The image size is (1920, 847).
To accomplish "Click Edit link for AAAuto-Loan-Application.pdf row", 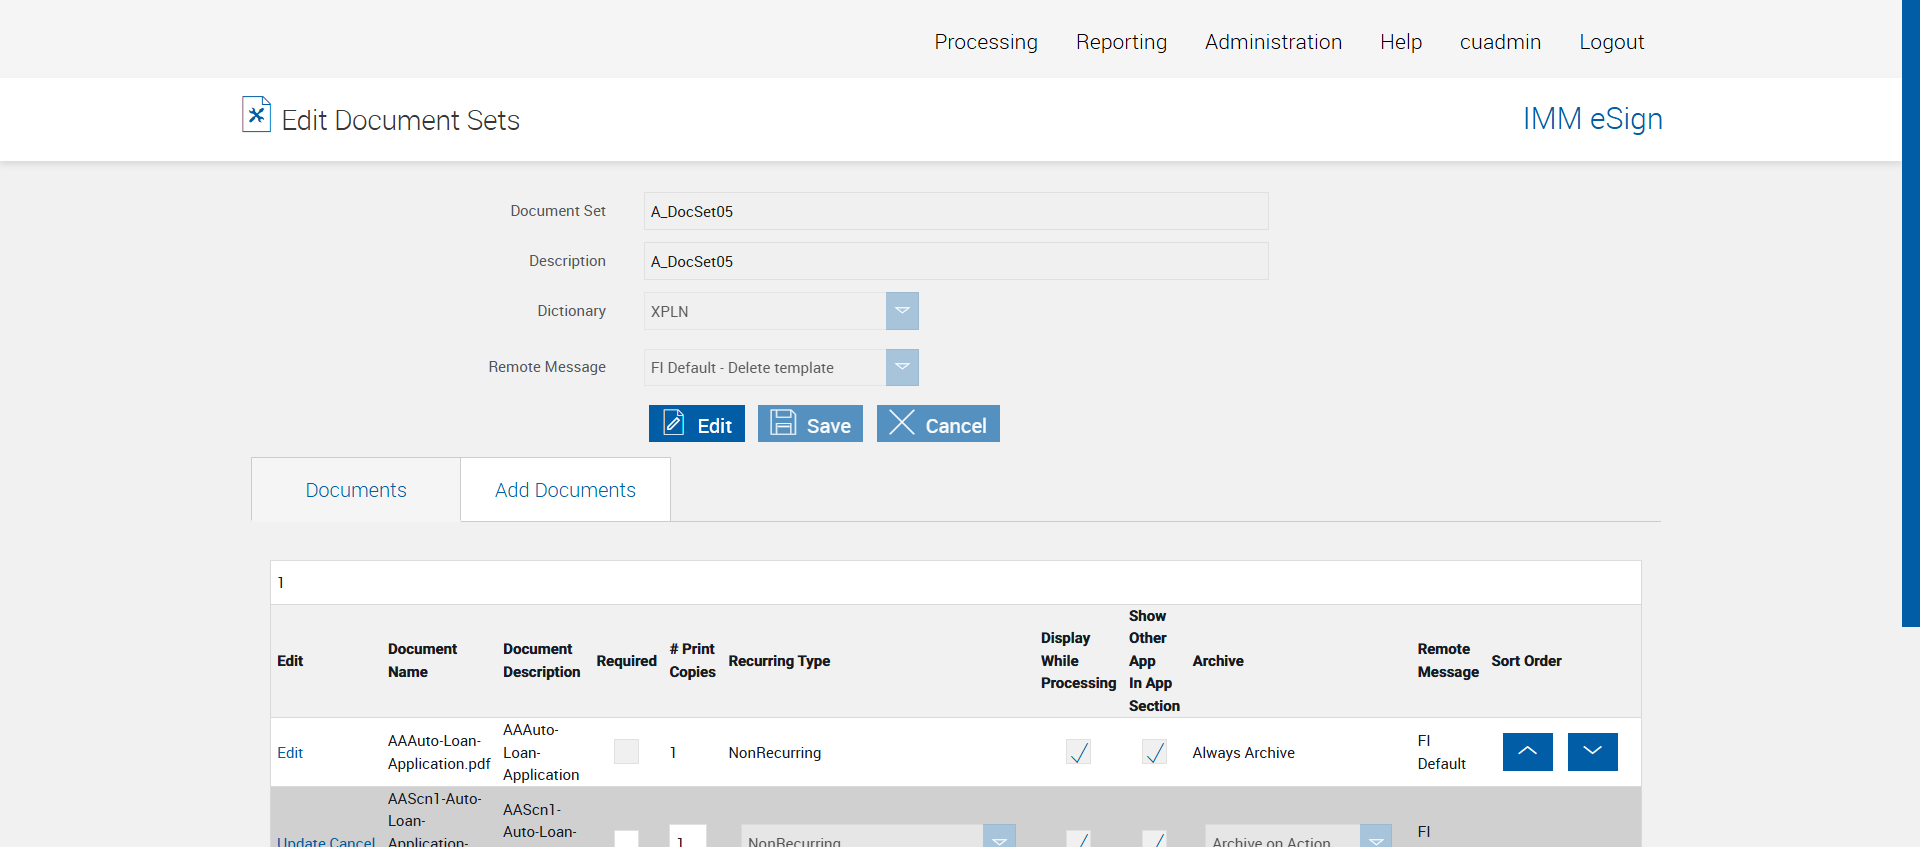I will (290, 753).
